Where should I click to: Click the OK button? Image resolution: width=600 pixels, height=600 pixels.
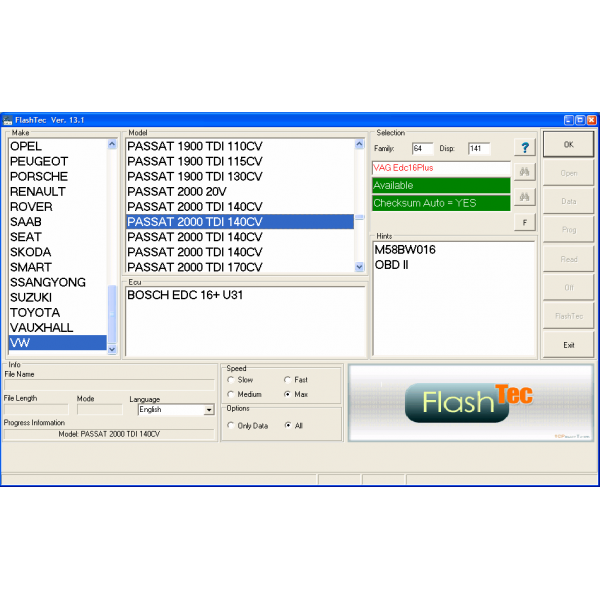[568, 144]
